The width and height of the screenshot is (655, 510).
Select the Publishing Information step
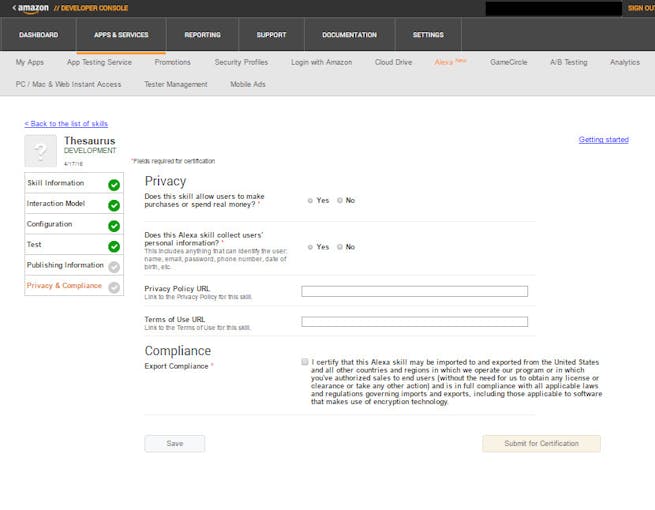click(x=74, y=265)
